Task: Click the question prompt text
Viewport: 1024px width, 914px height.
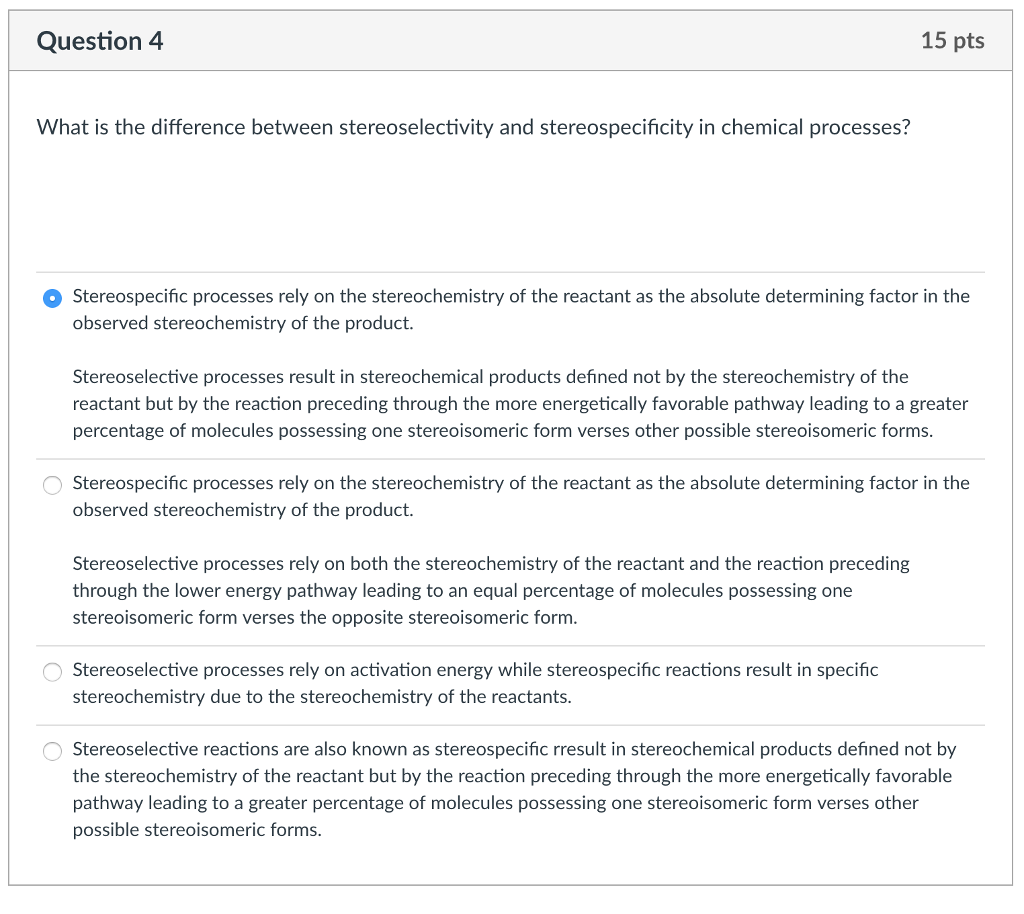Action: pos(473,127)
